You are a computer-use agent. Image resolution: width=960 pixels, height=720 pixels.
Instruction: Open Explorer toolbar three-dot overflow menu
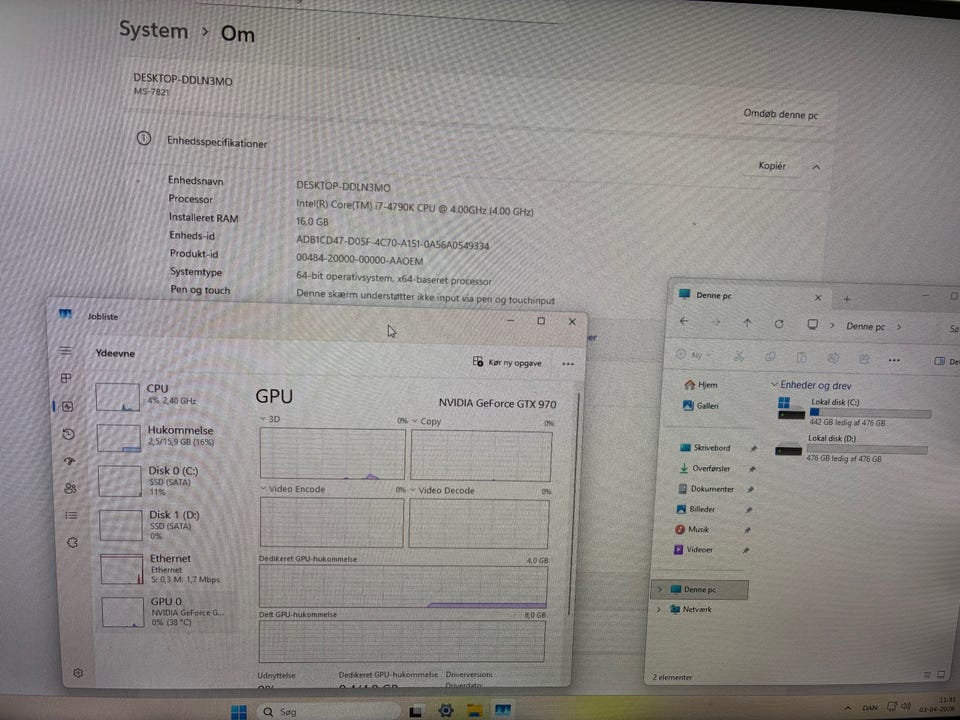(x=894, y=360)
